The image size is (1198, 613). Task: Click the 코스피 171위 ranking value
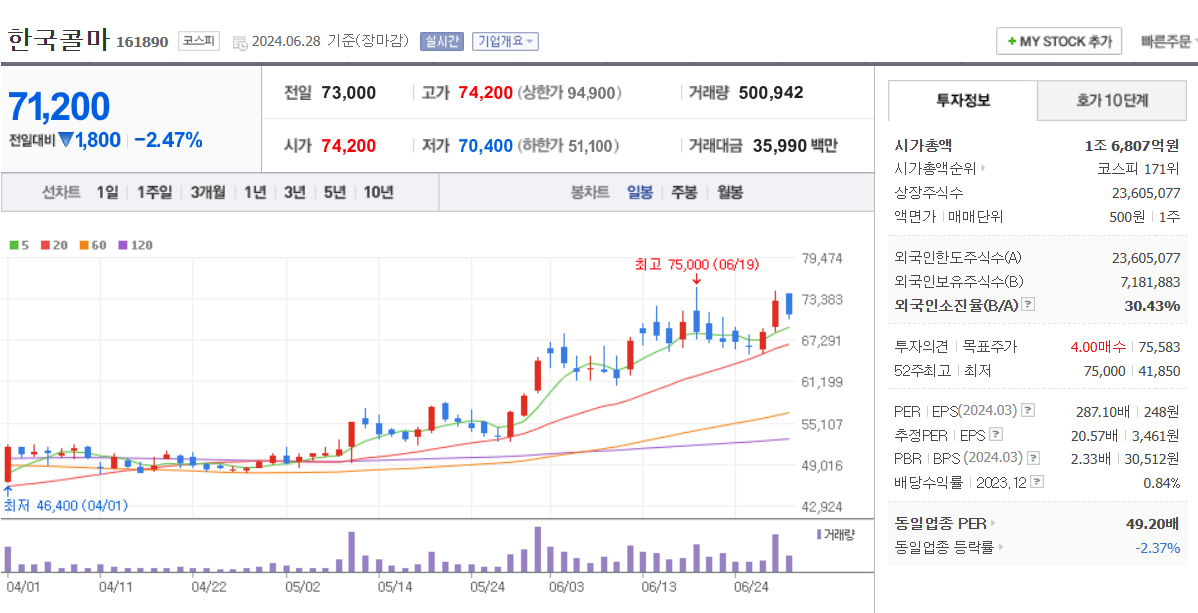click(1138, 169)
